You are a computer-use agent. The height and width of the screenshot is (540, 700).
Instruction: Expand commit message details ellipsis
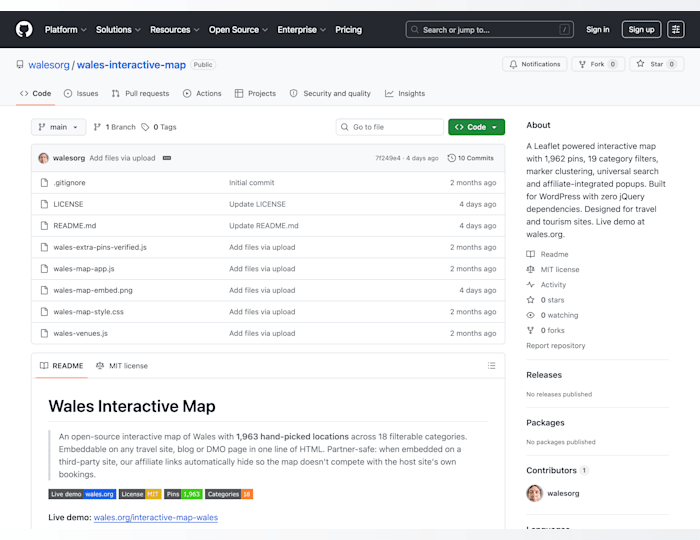tap(167, 158)
